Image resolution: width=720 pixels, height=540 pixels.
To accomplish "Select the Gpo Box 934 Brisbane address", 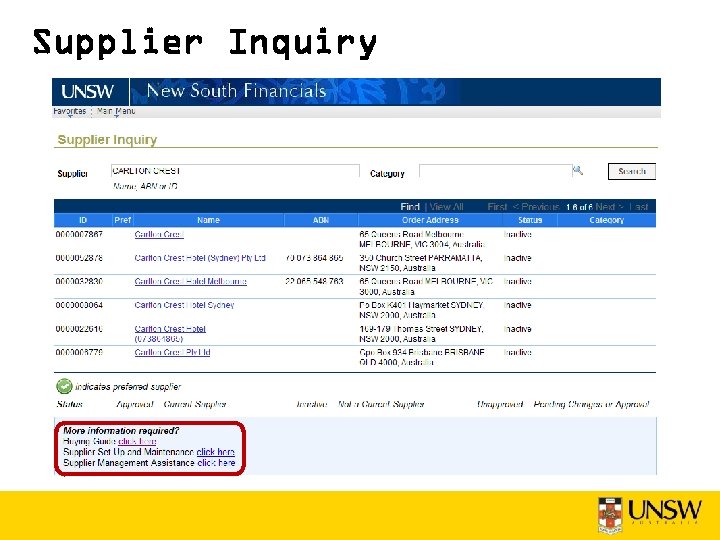I will (x=422, y=357).
